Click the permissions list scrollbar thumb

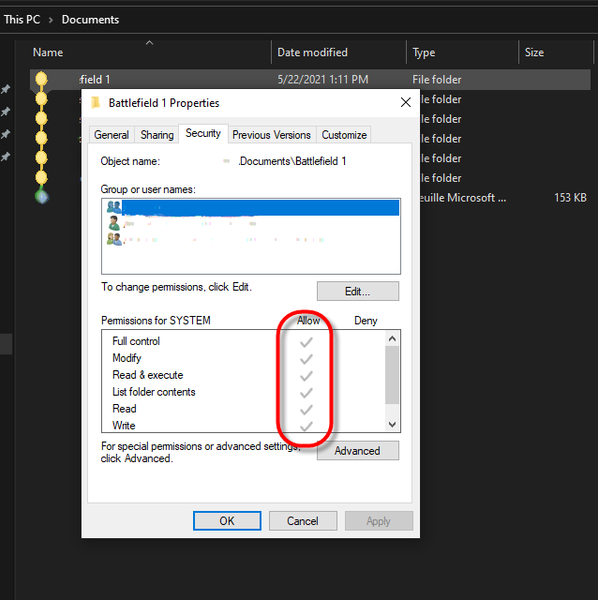[x=392, y=375]
